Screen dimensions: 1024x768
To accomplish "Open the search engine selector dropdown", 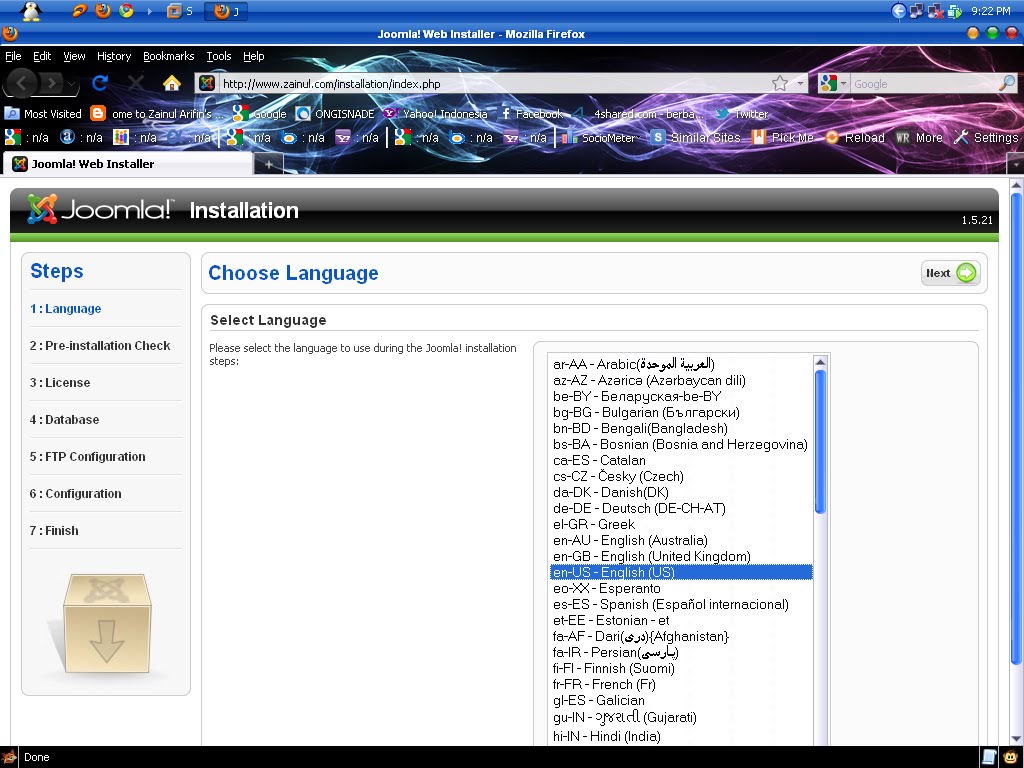I will (833, 83).
